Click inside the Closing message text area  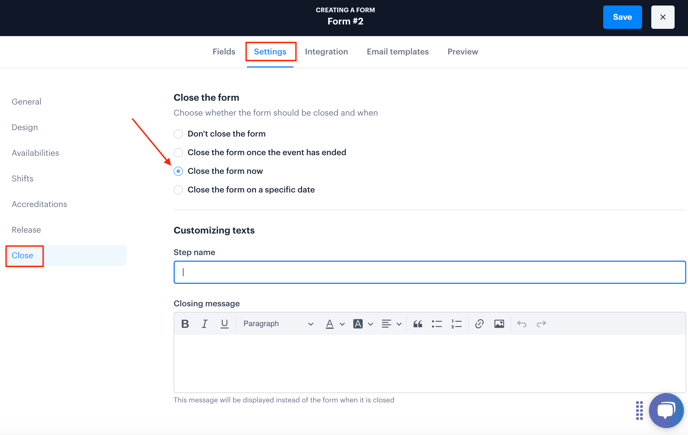coord(430,363)
